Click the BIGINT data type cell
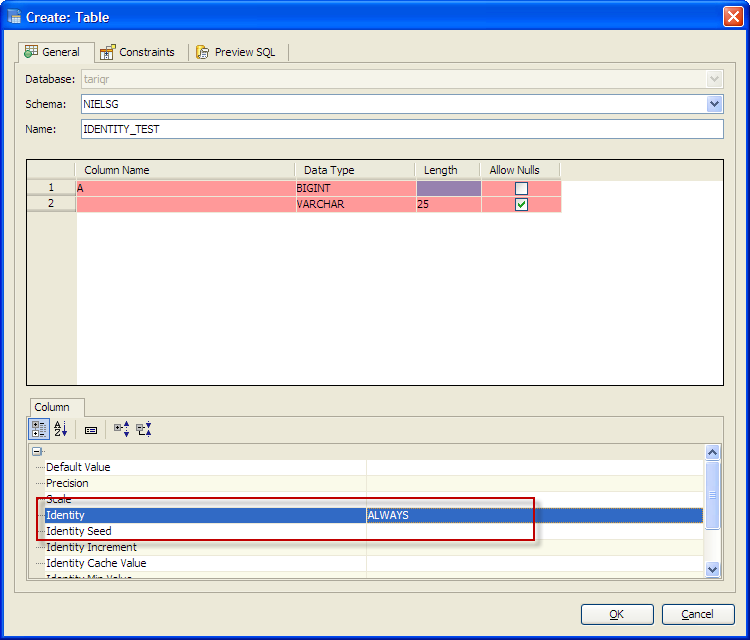This screenshot has height=640, width=750. [355, 188]
